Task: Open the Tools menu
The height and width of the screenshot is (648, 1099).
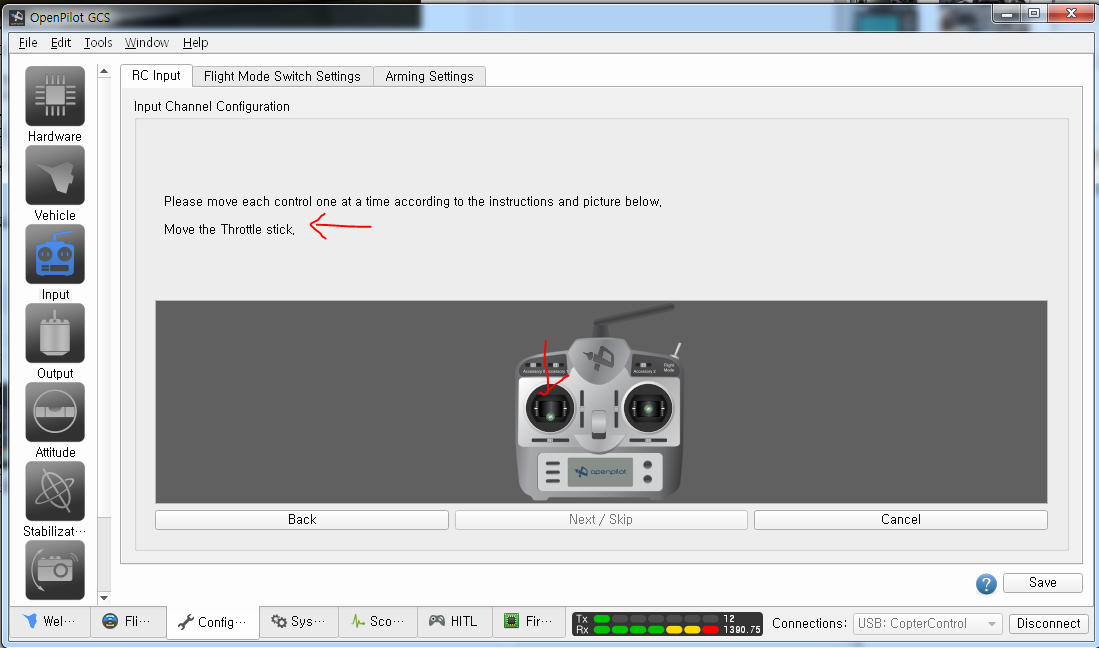Action: [x=98, y=43]
